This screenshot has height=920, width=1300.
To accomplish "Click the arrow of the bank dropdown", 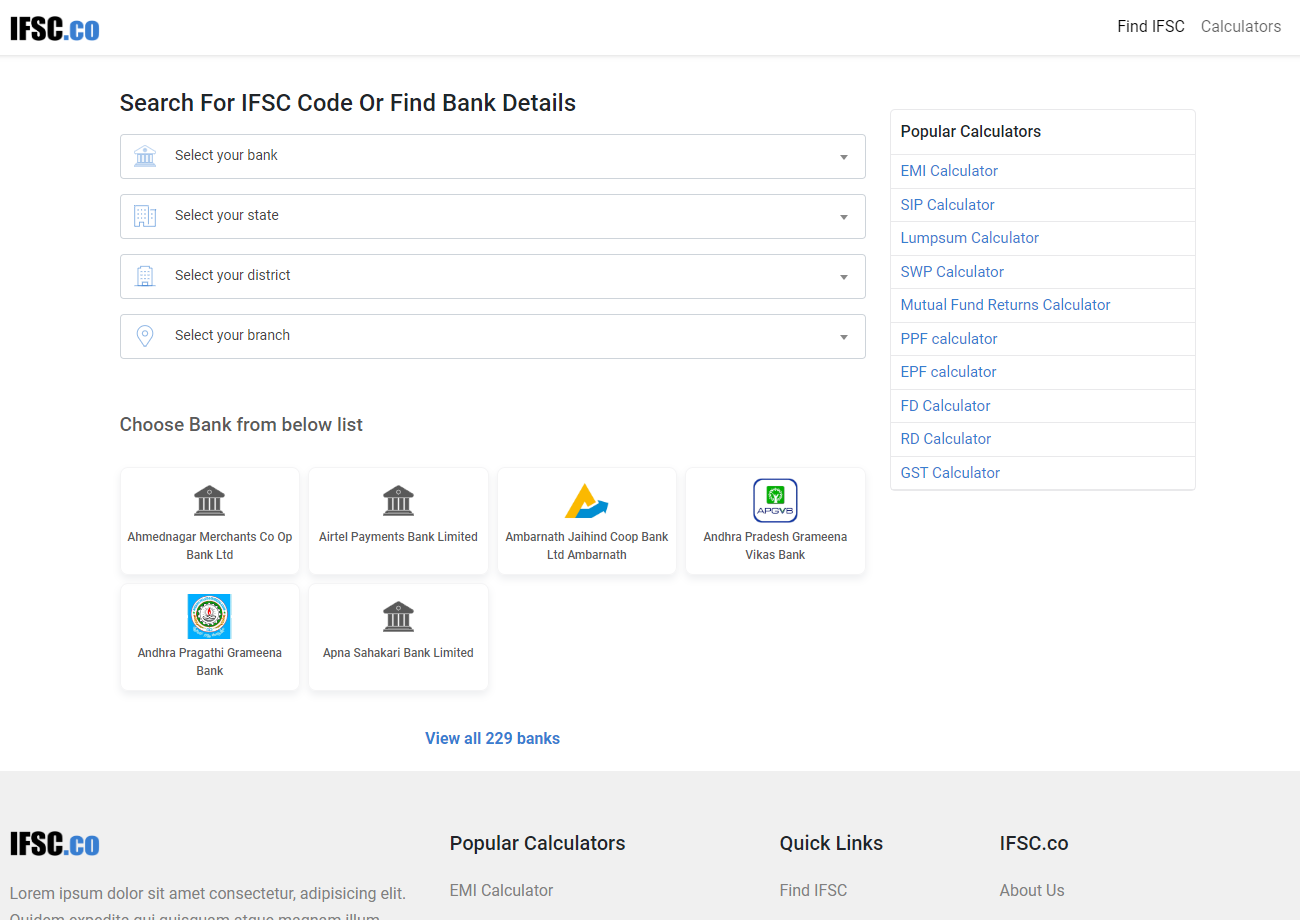I will [844, 157].
